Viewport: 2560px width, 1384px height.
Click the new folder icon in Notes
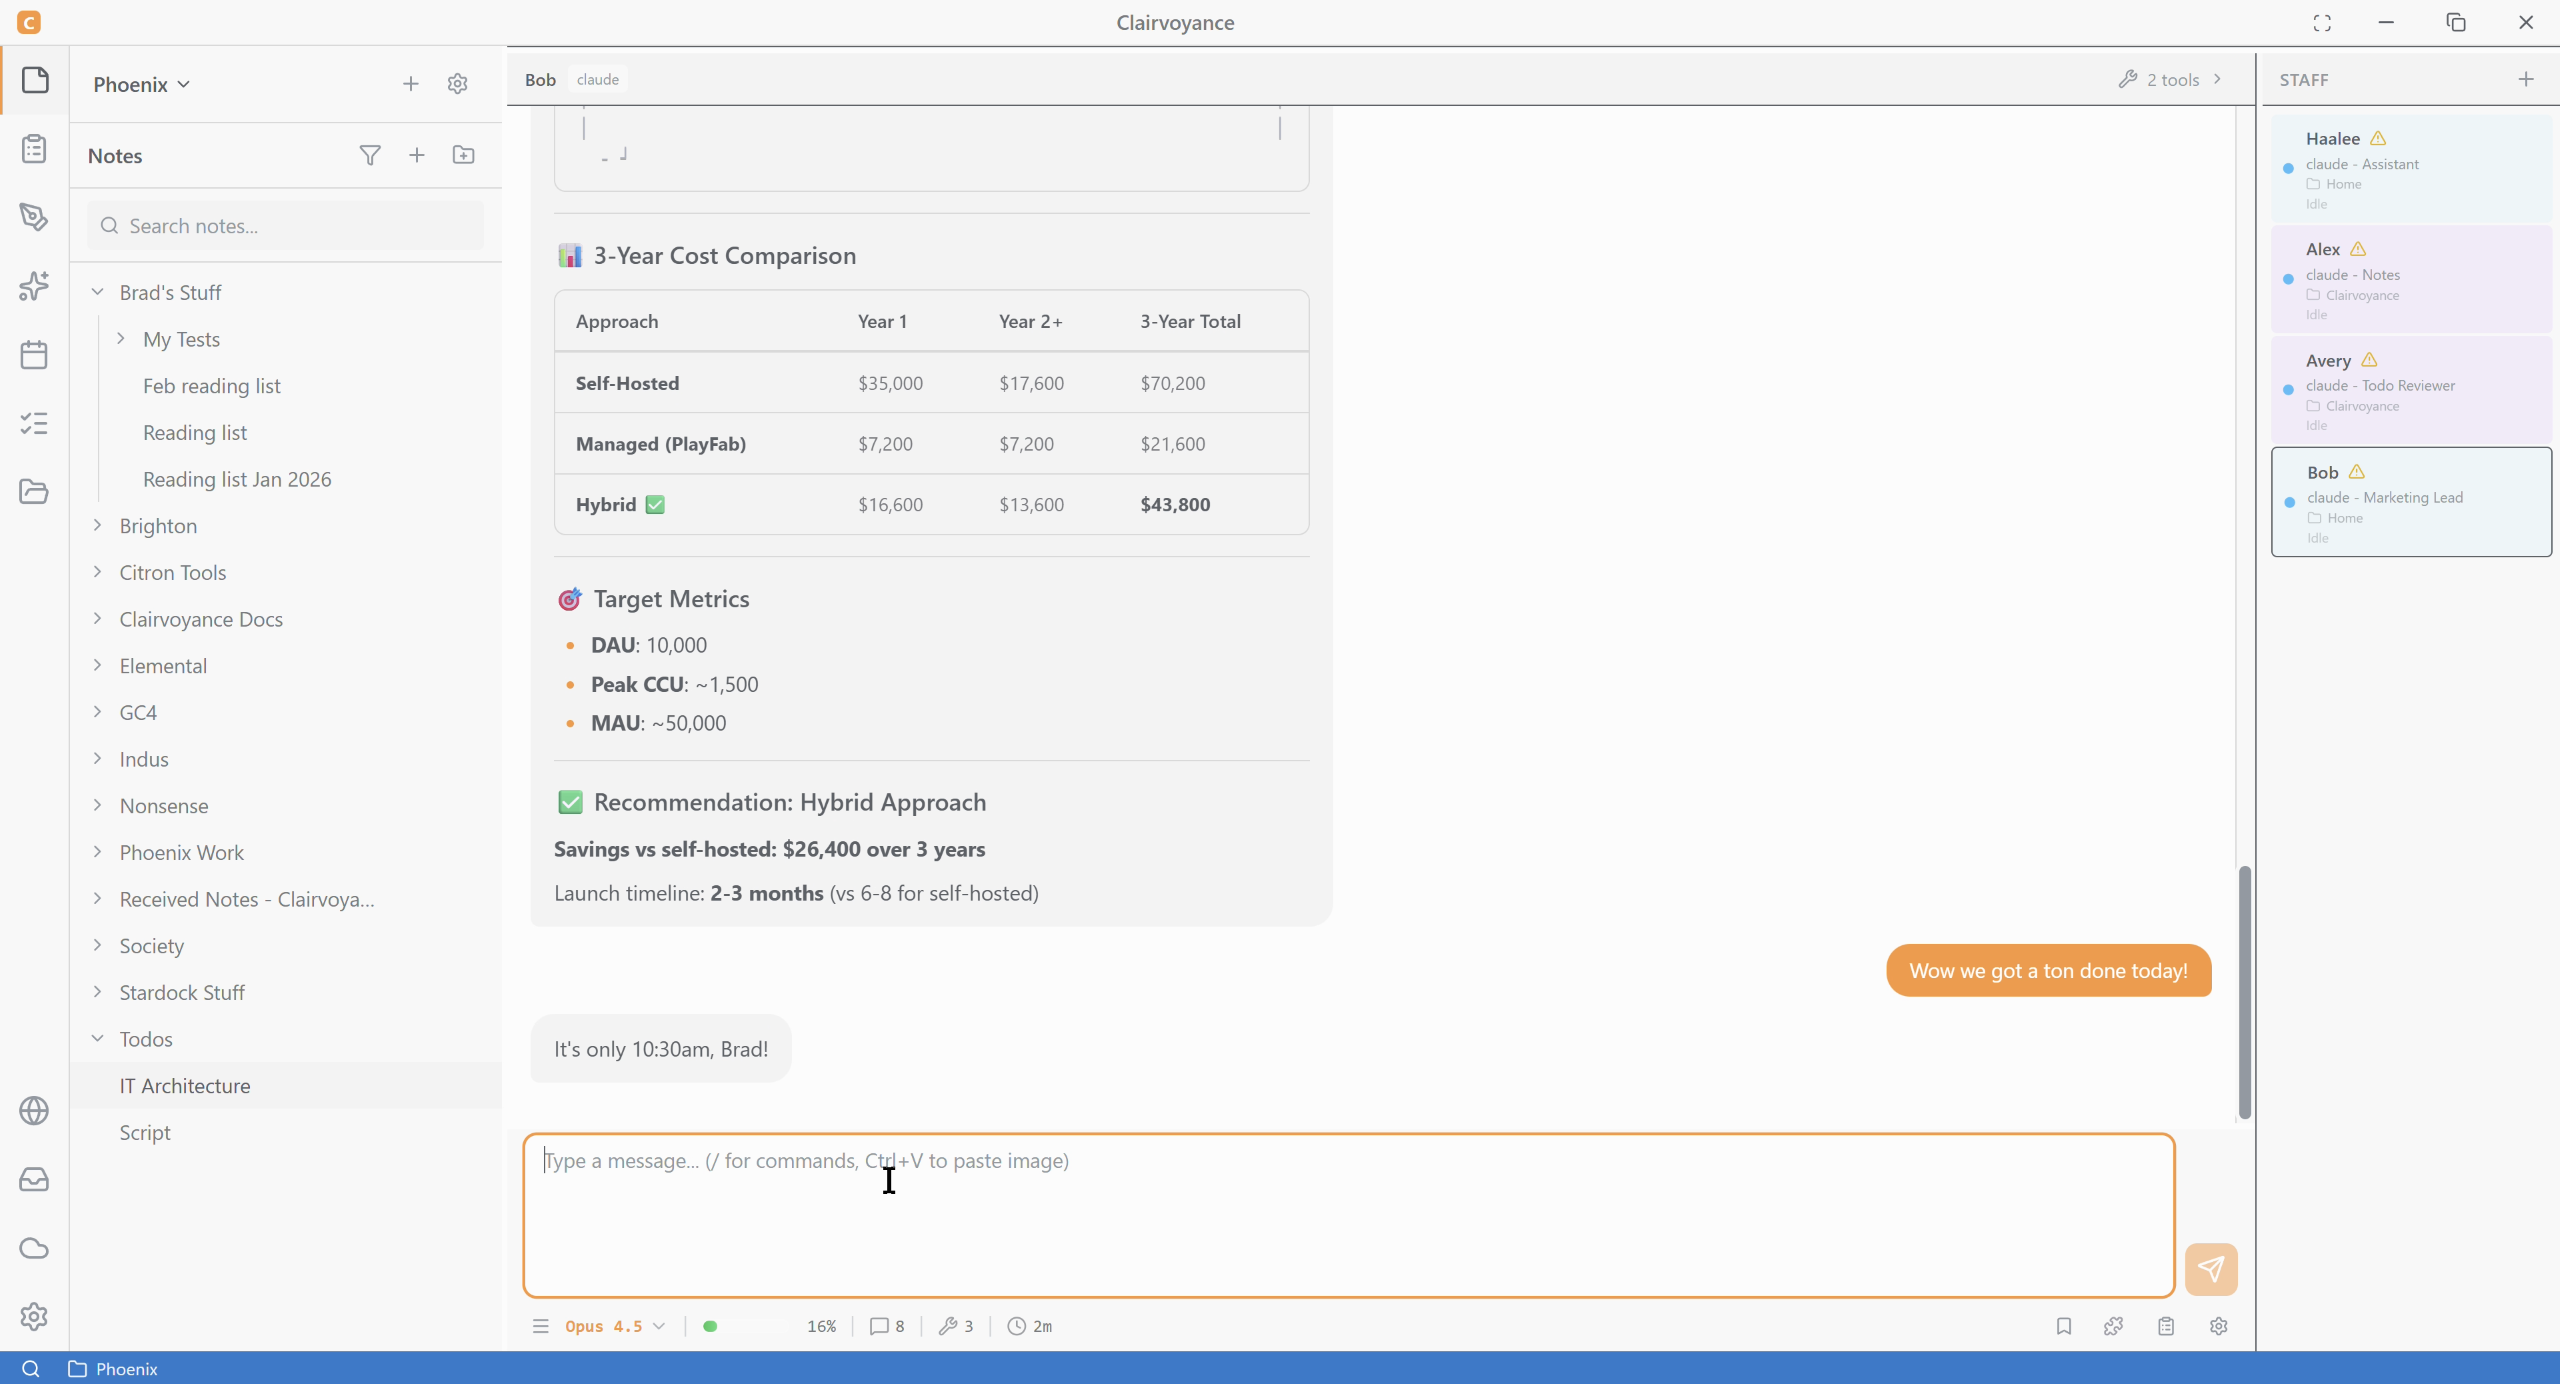[x=463, y=155]
